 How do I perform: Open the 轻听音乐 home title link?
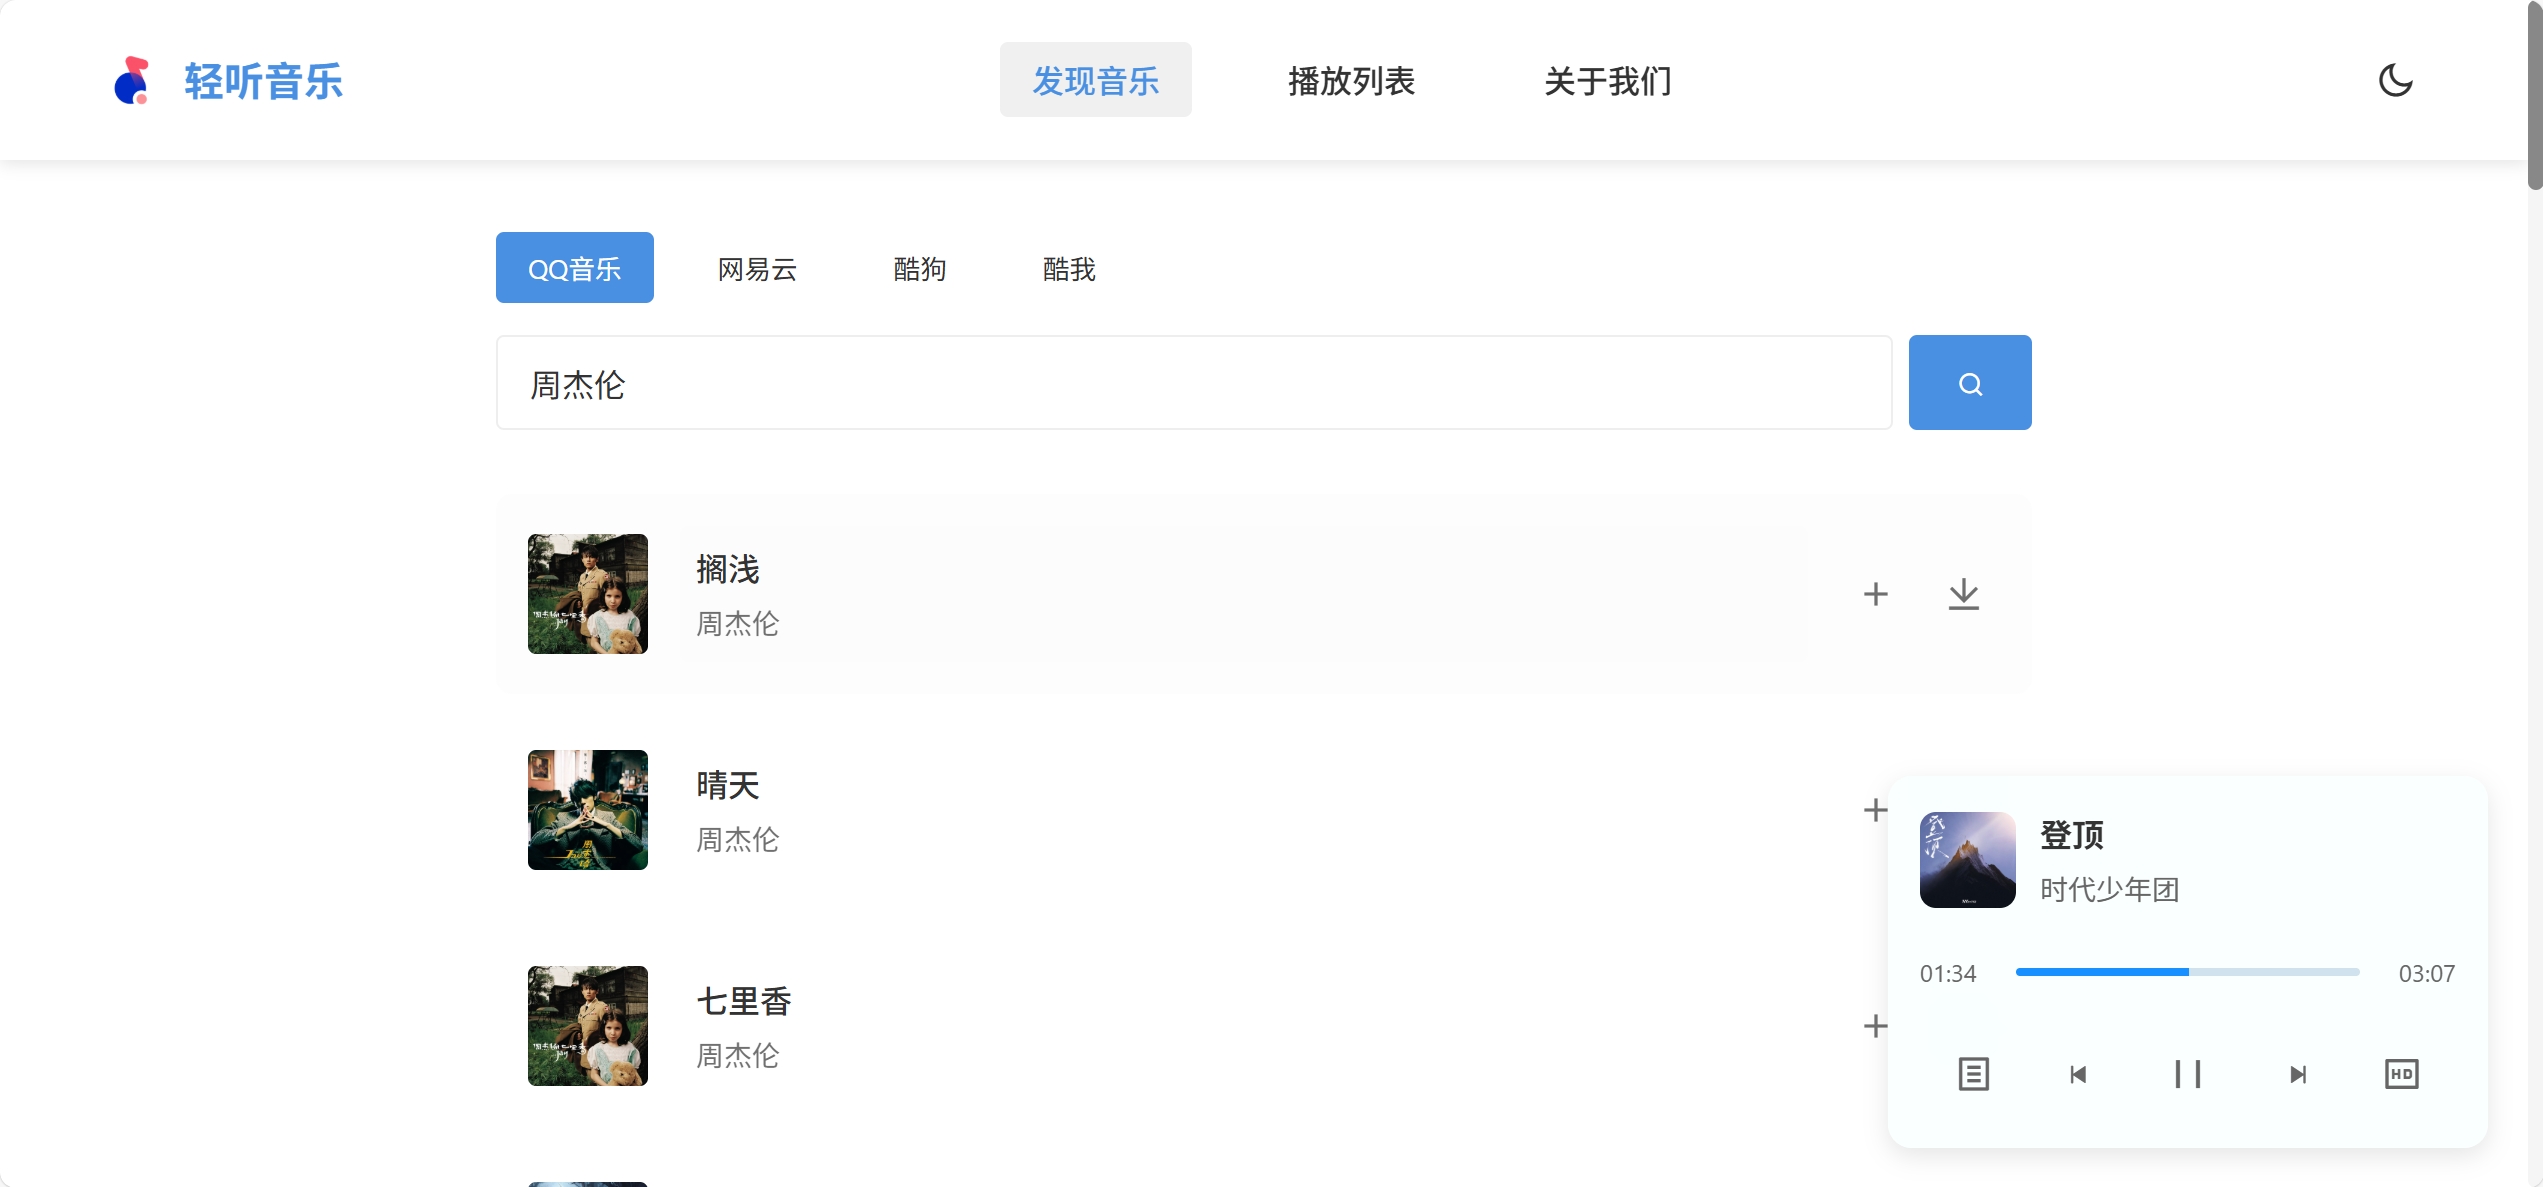tap(264, 81)
